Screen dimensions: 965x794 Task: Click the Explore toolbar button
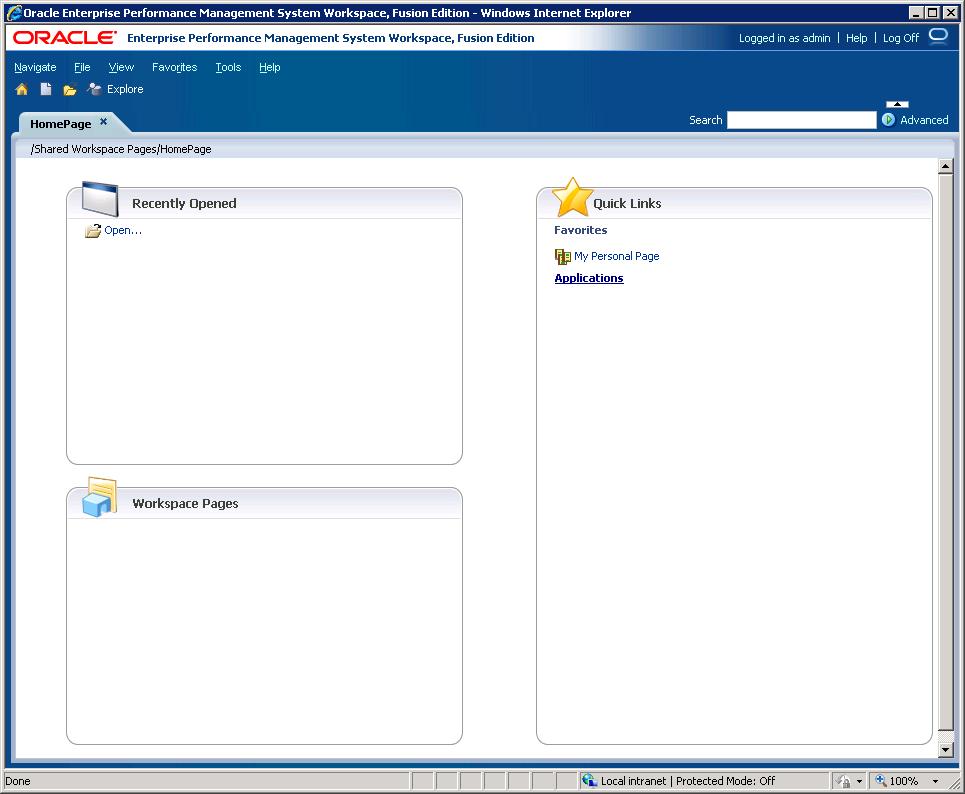[x=115, y=89]
